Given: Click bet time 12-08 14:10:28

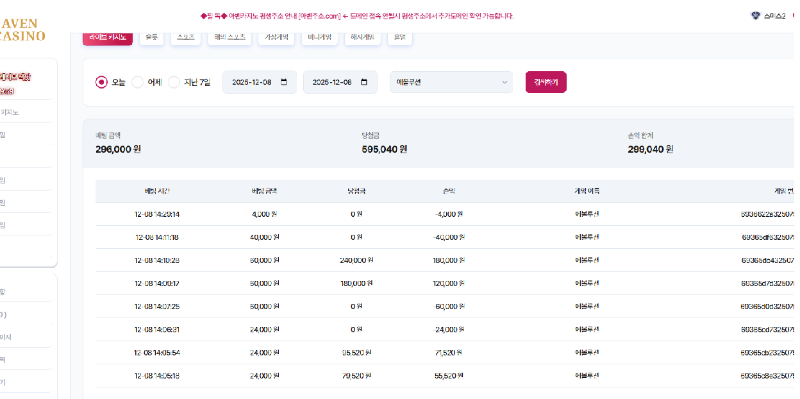Looking at the screenshot, I should (x=157, y=260).
